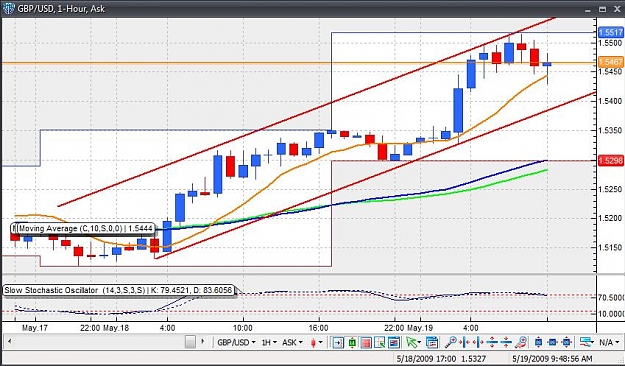The image size is (625, 366).
Task: Click the GBP/USD window title icon
Action: pos(8,8)
